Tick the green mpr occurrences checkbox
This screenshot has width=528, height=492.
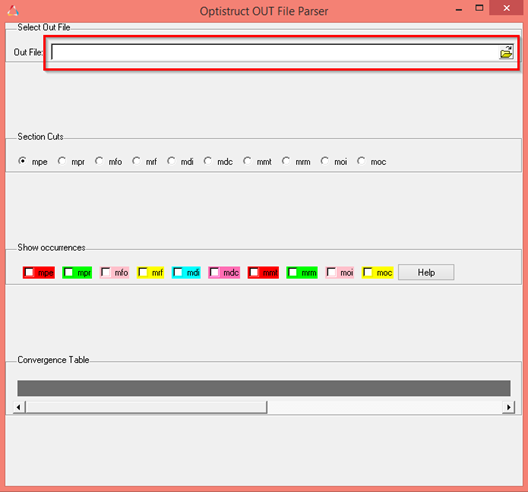(x=68, y=272)
